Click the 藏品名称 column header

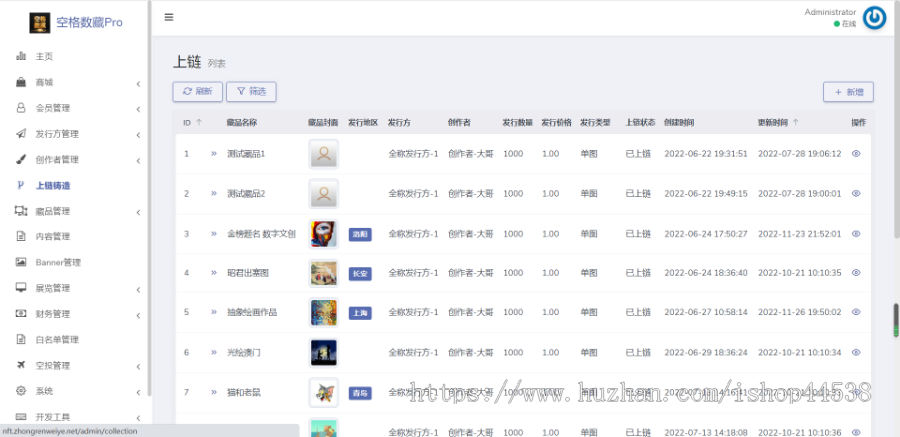pyautogui.click(x=242, y=122)
